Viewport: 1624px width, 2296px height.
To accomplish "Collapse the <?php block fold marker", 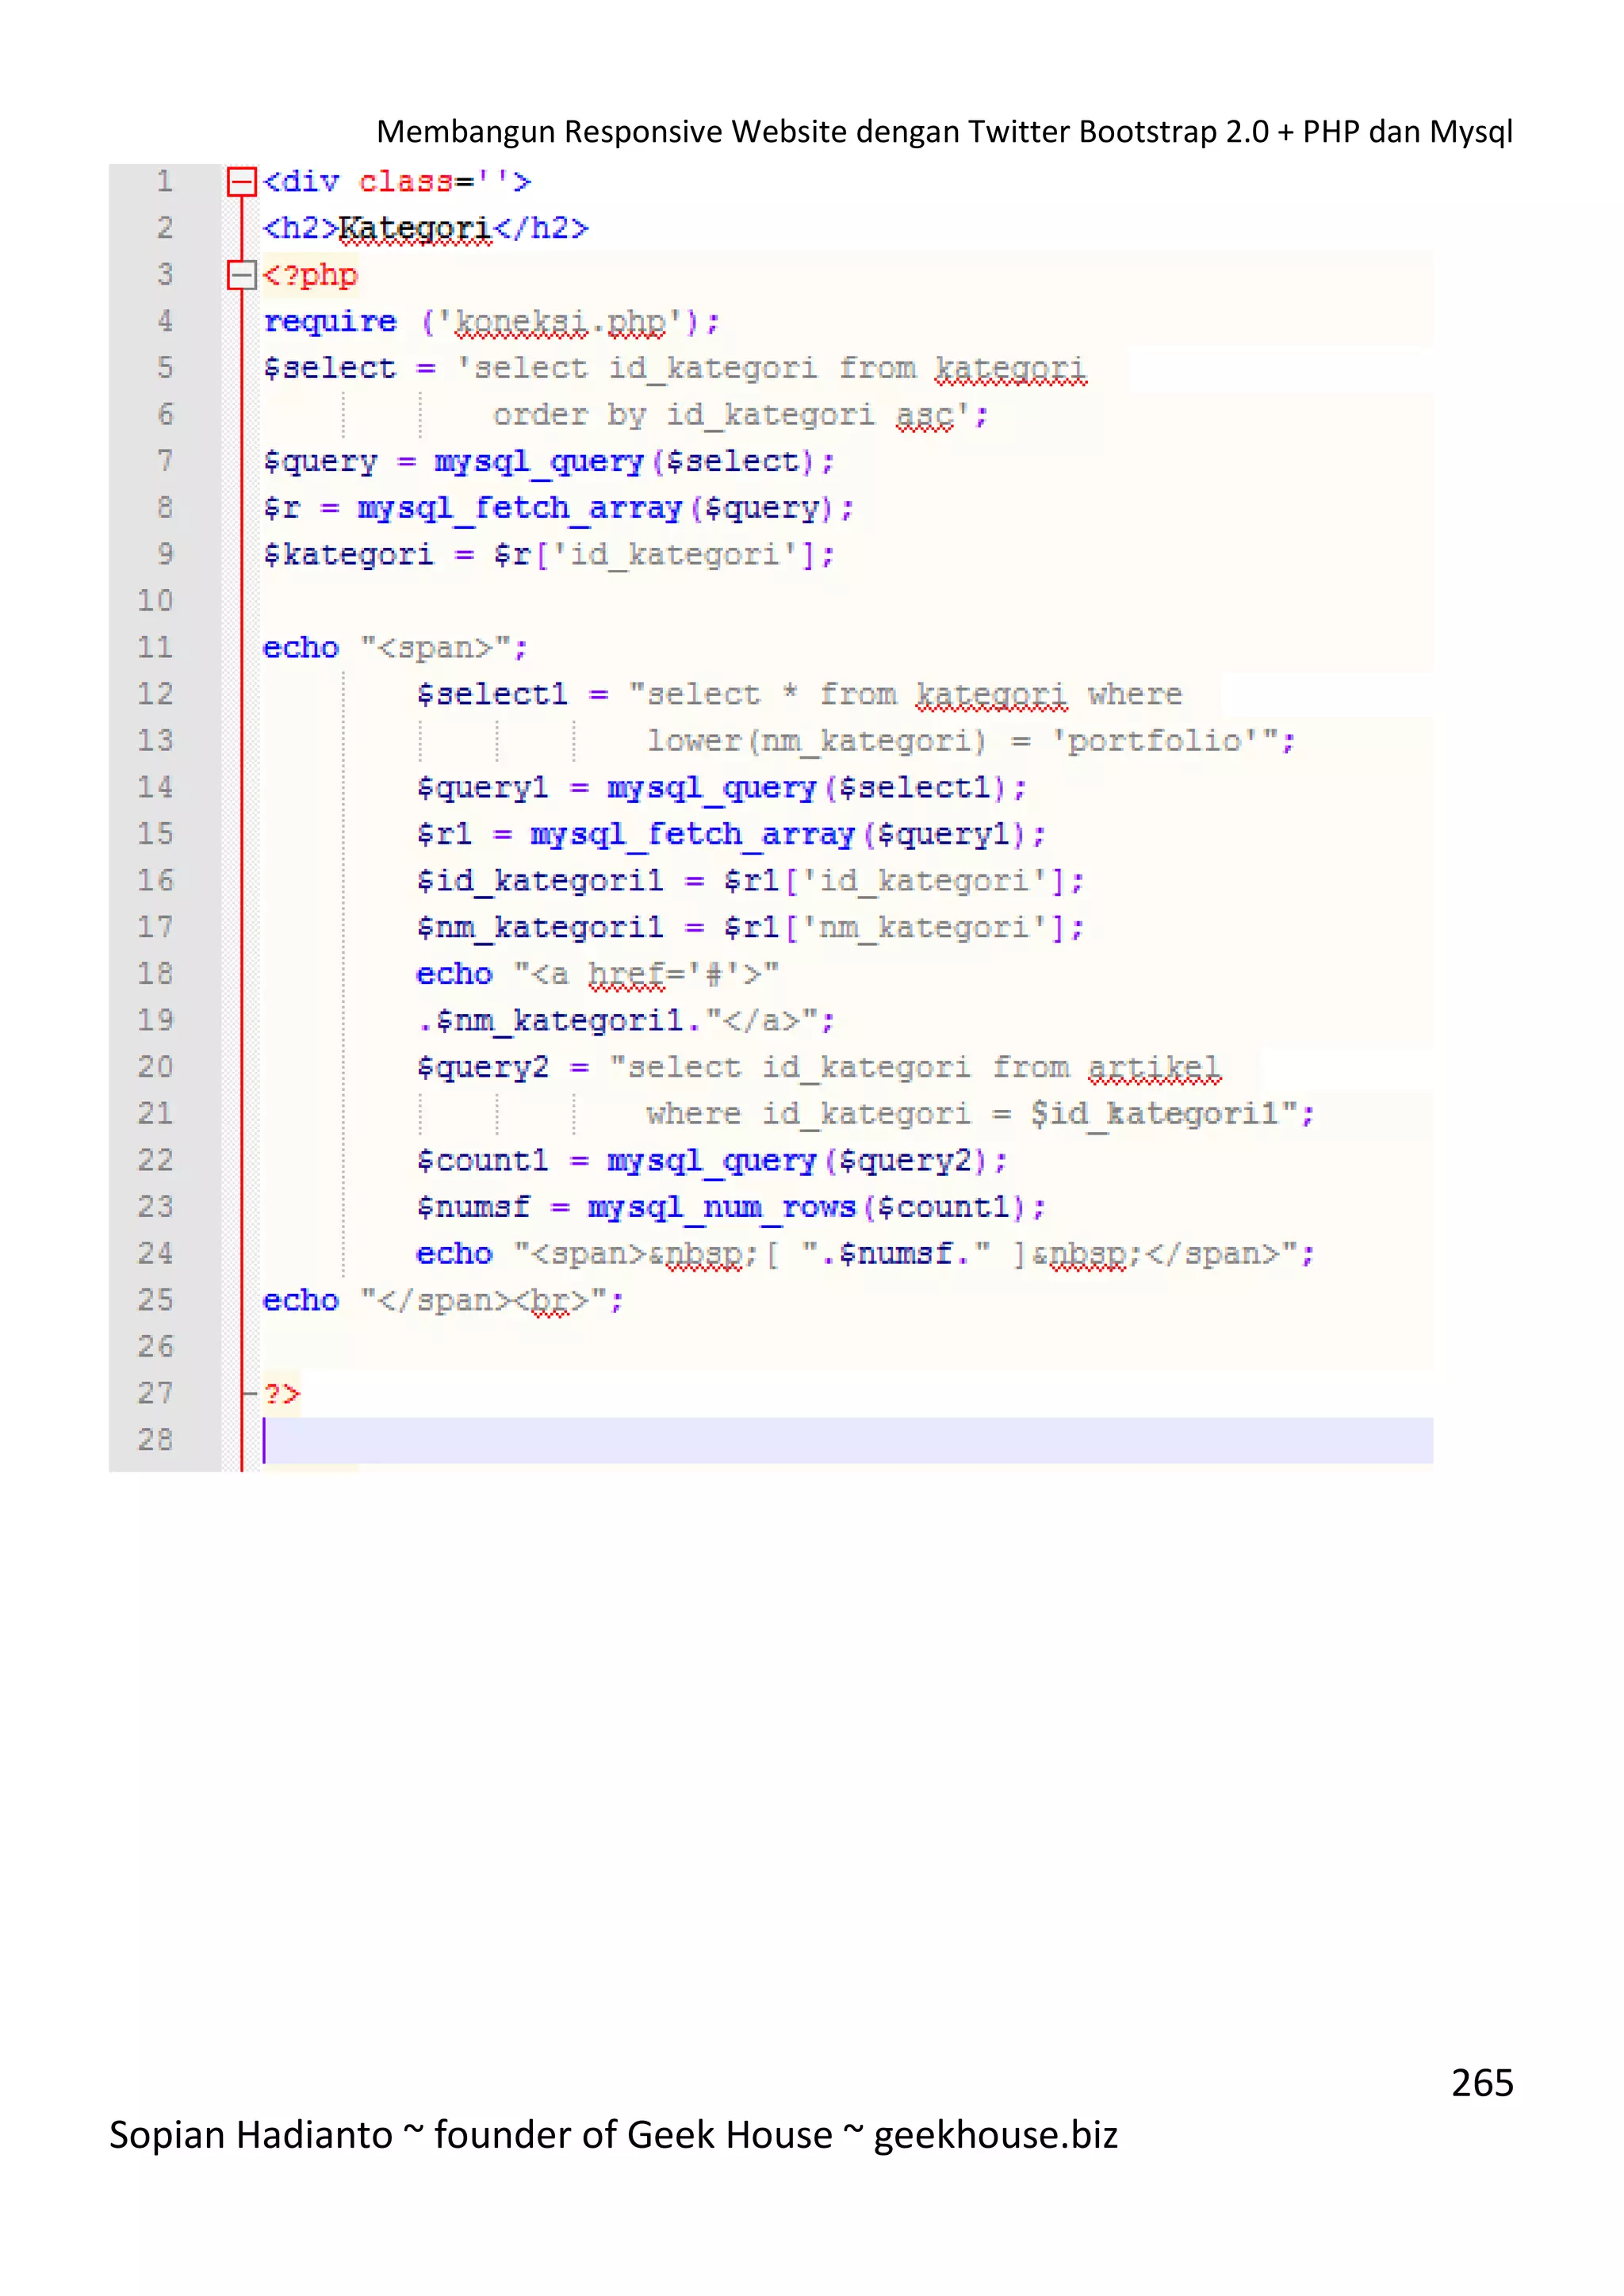I will (241, 275).
